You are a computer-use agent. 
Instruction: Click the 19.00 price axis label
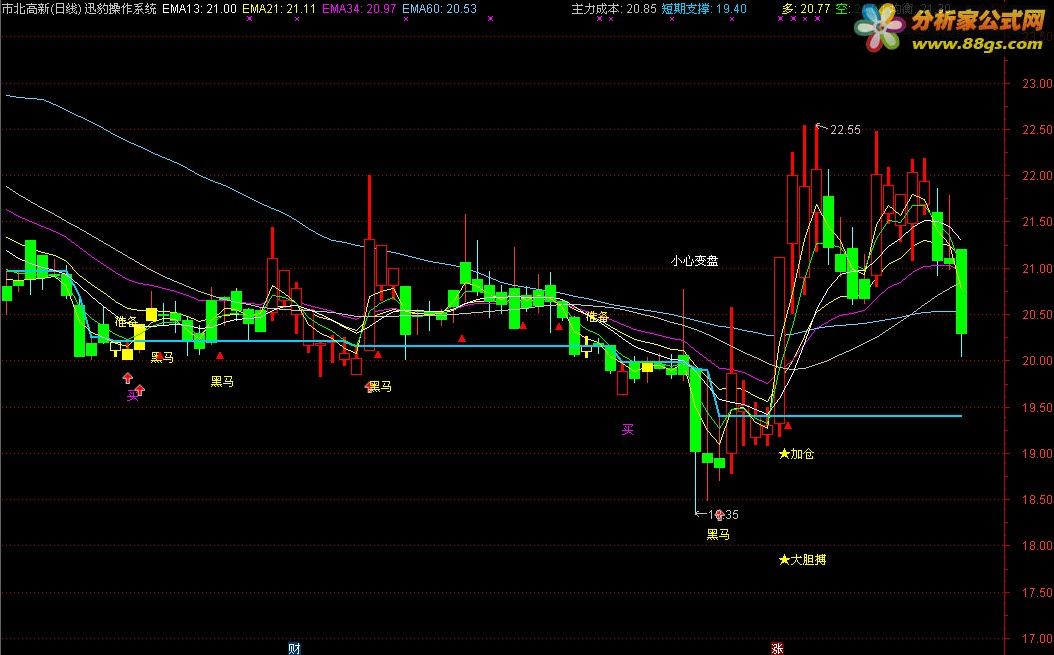(1037, 454)
